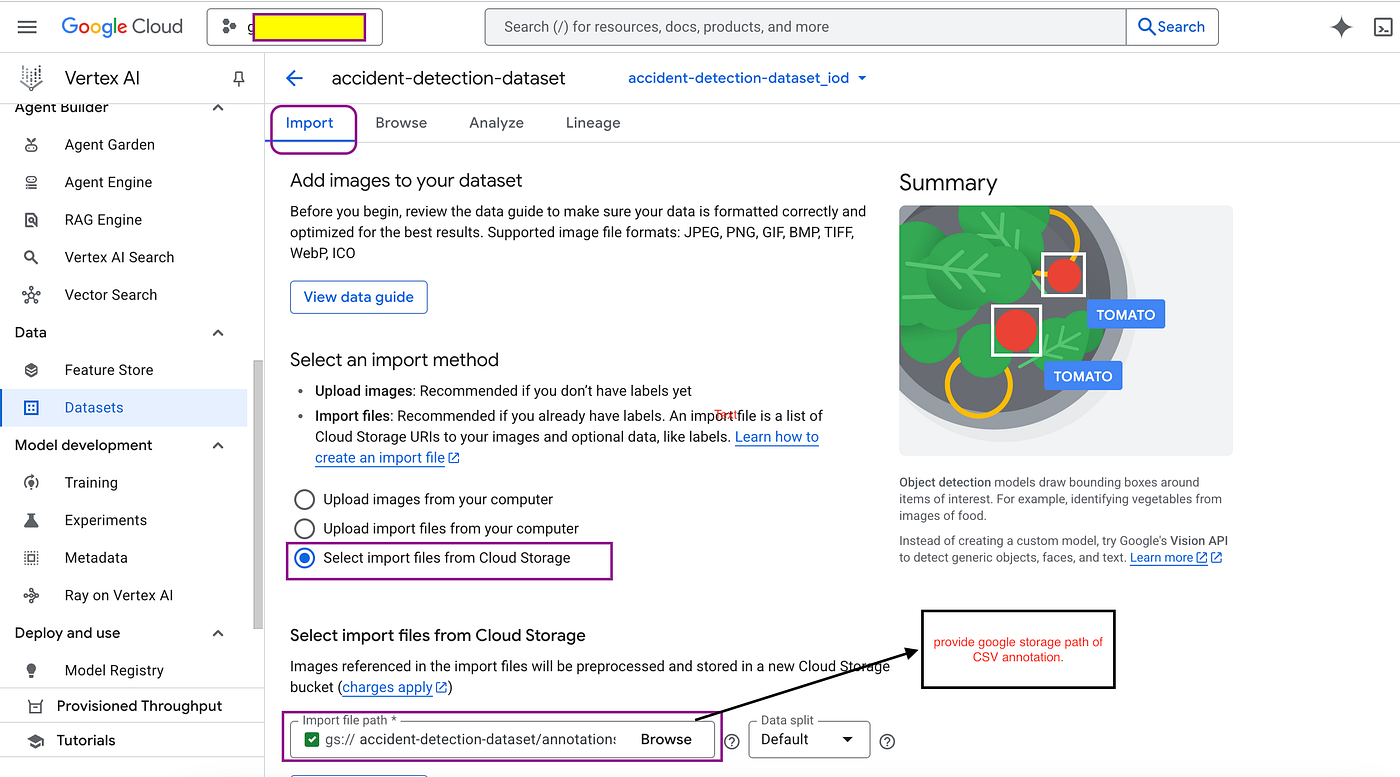This screenshot has width=1400, height=777.
Task: Select Upload import files from your computer
Action: [303, 528]
